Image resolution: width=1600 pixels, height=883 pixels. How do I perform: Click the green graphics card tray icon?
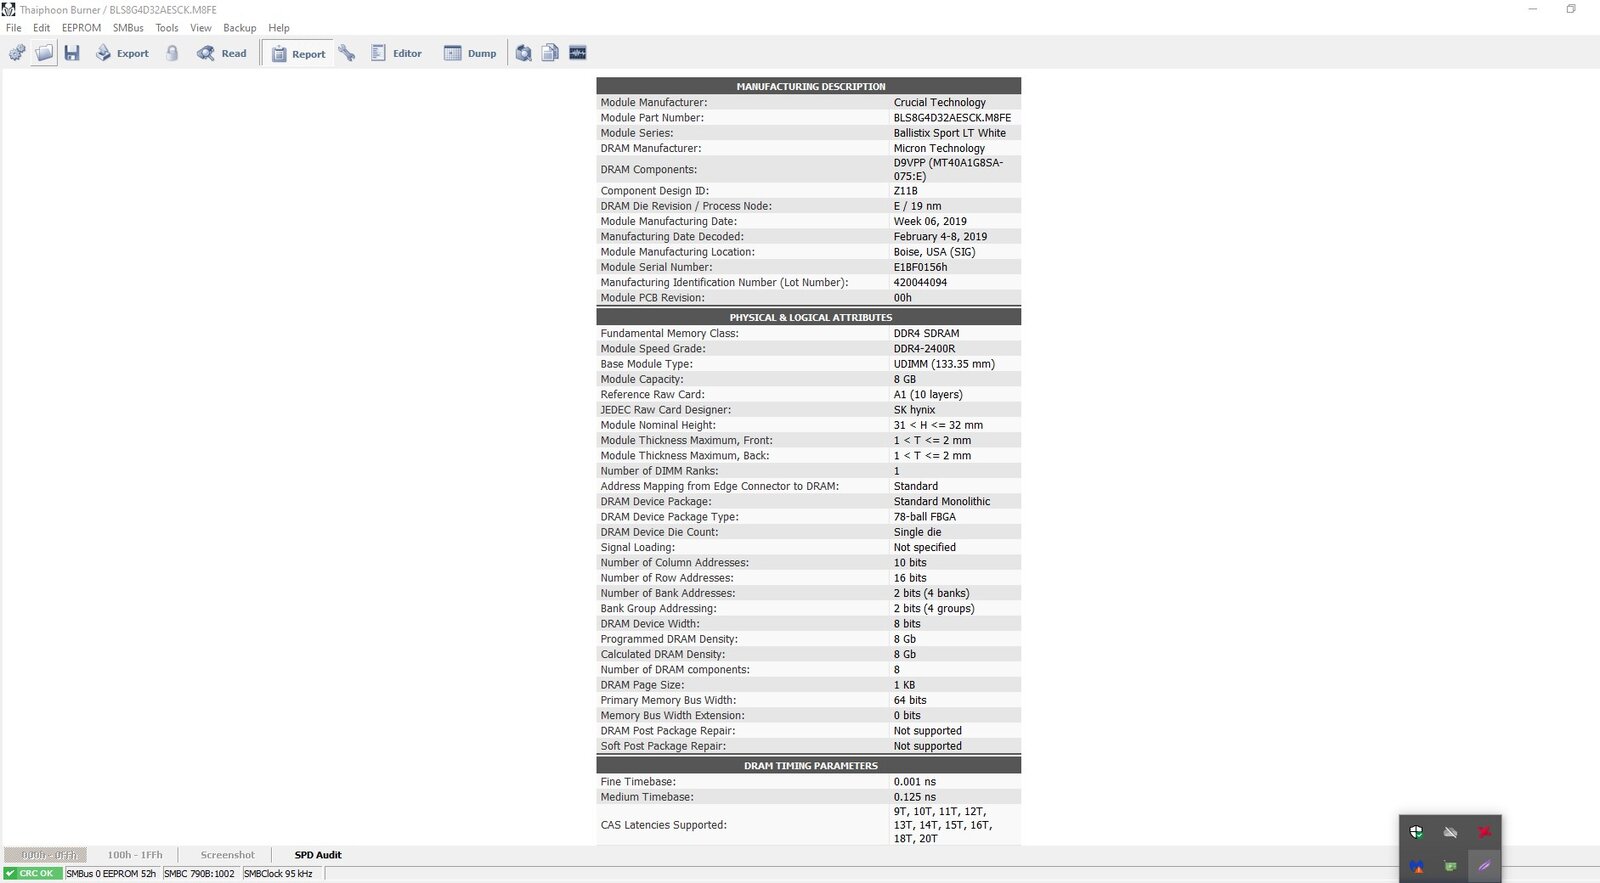click(1450, 866)
